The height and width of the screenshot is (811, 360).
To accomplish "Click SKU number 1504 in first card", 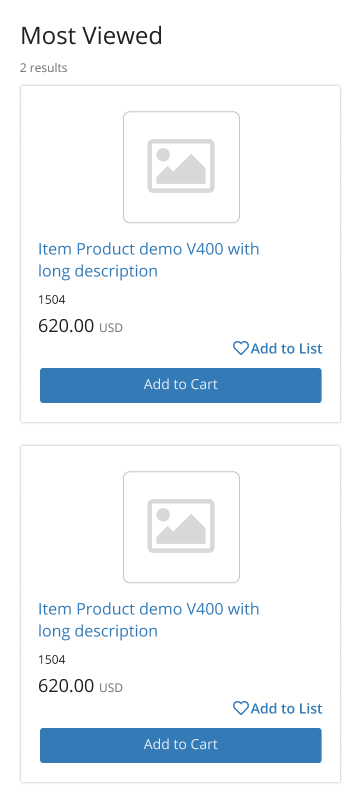I will [x=52, y=299].
